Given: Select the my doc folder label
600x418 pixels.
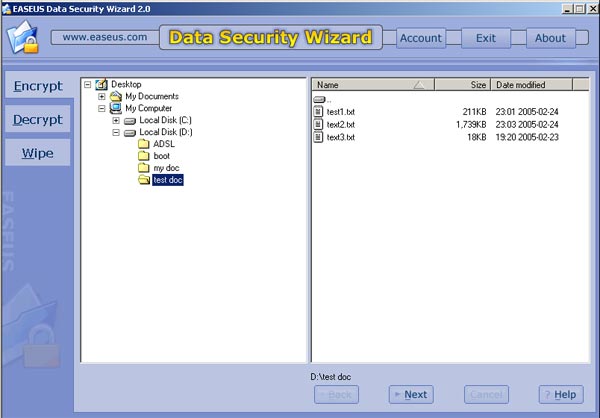Looking at the screenshot, I should coord(166,168).
